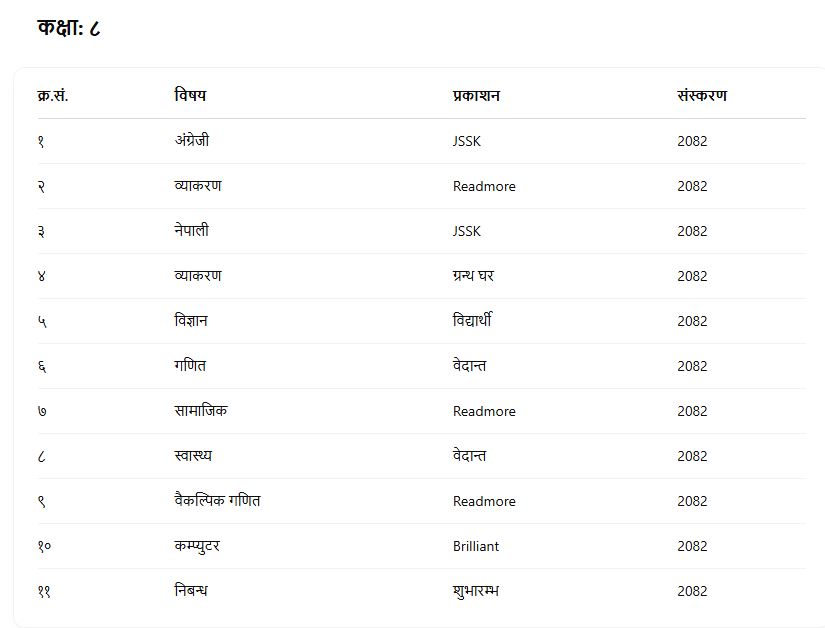The image size is (825, 628).
Task: Click the "प्रकाशन" column header
Action: (x=476, y=96)
